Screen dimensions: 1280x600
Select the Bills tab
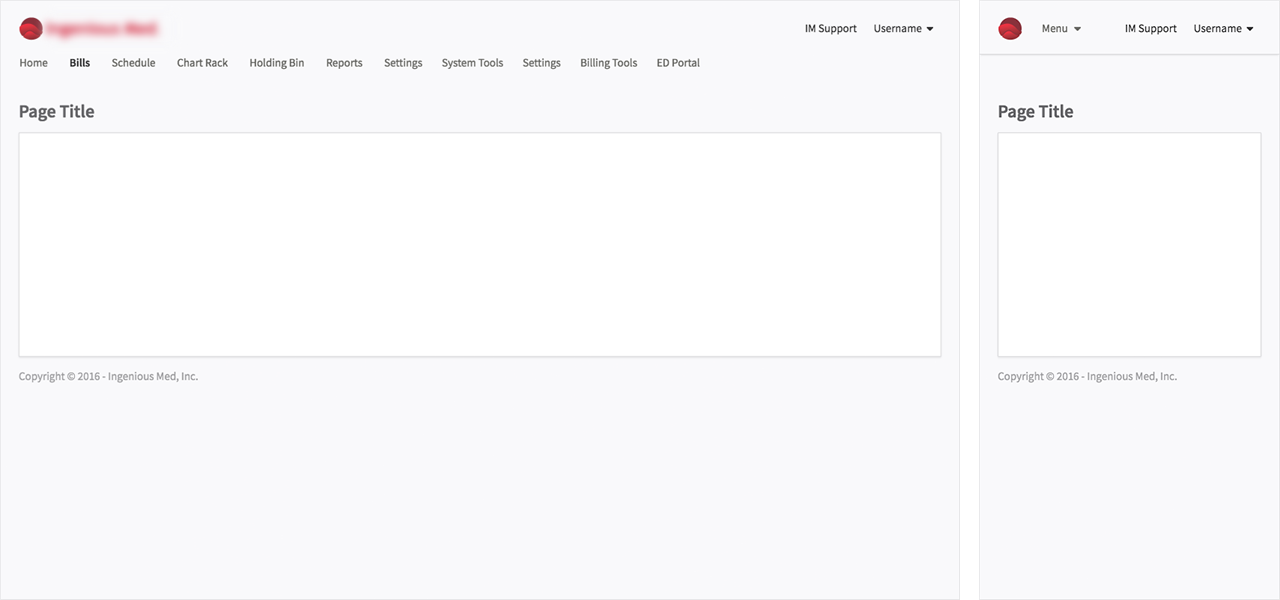pos(79,62)
